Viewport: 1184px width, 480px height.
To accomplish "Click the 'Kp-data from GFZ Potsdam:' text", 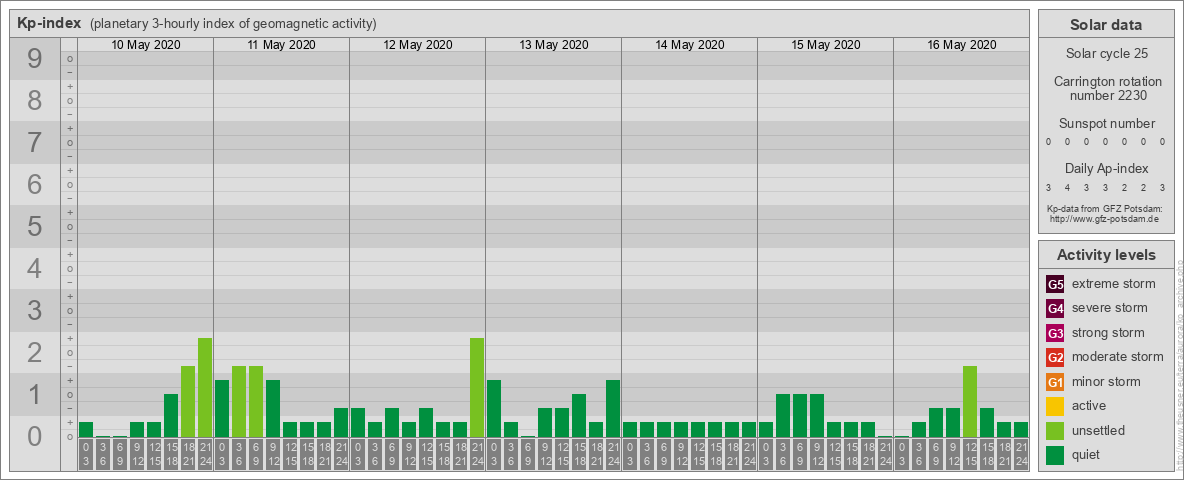I will pos(1104,208).
